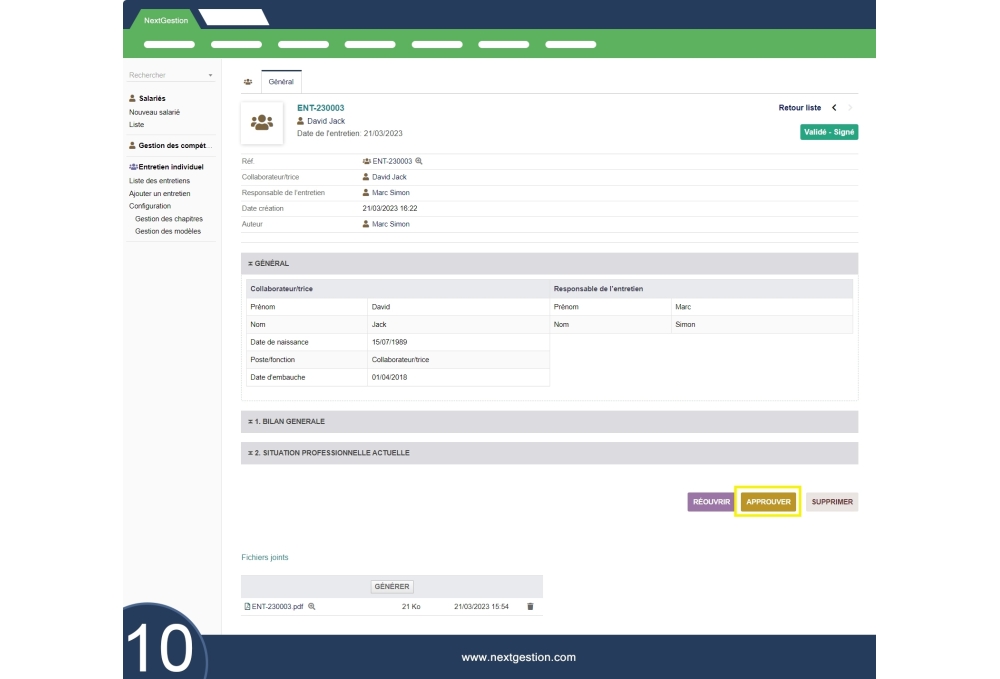Open the Rechercher dropdown arrow
Screen dimensions: 1000x679
pos(210,76)
